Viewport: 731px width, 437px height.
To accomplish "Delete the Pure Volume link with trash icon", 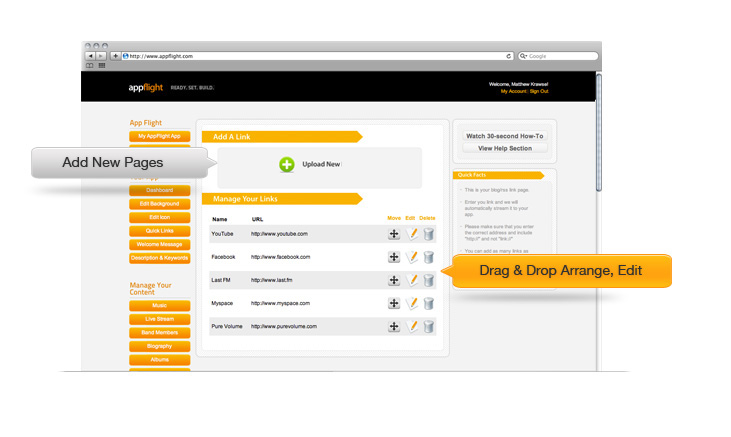I will pyautogui.click(x=429, y=326).
